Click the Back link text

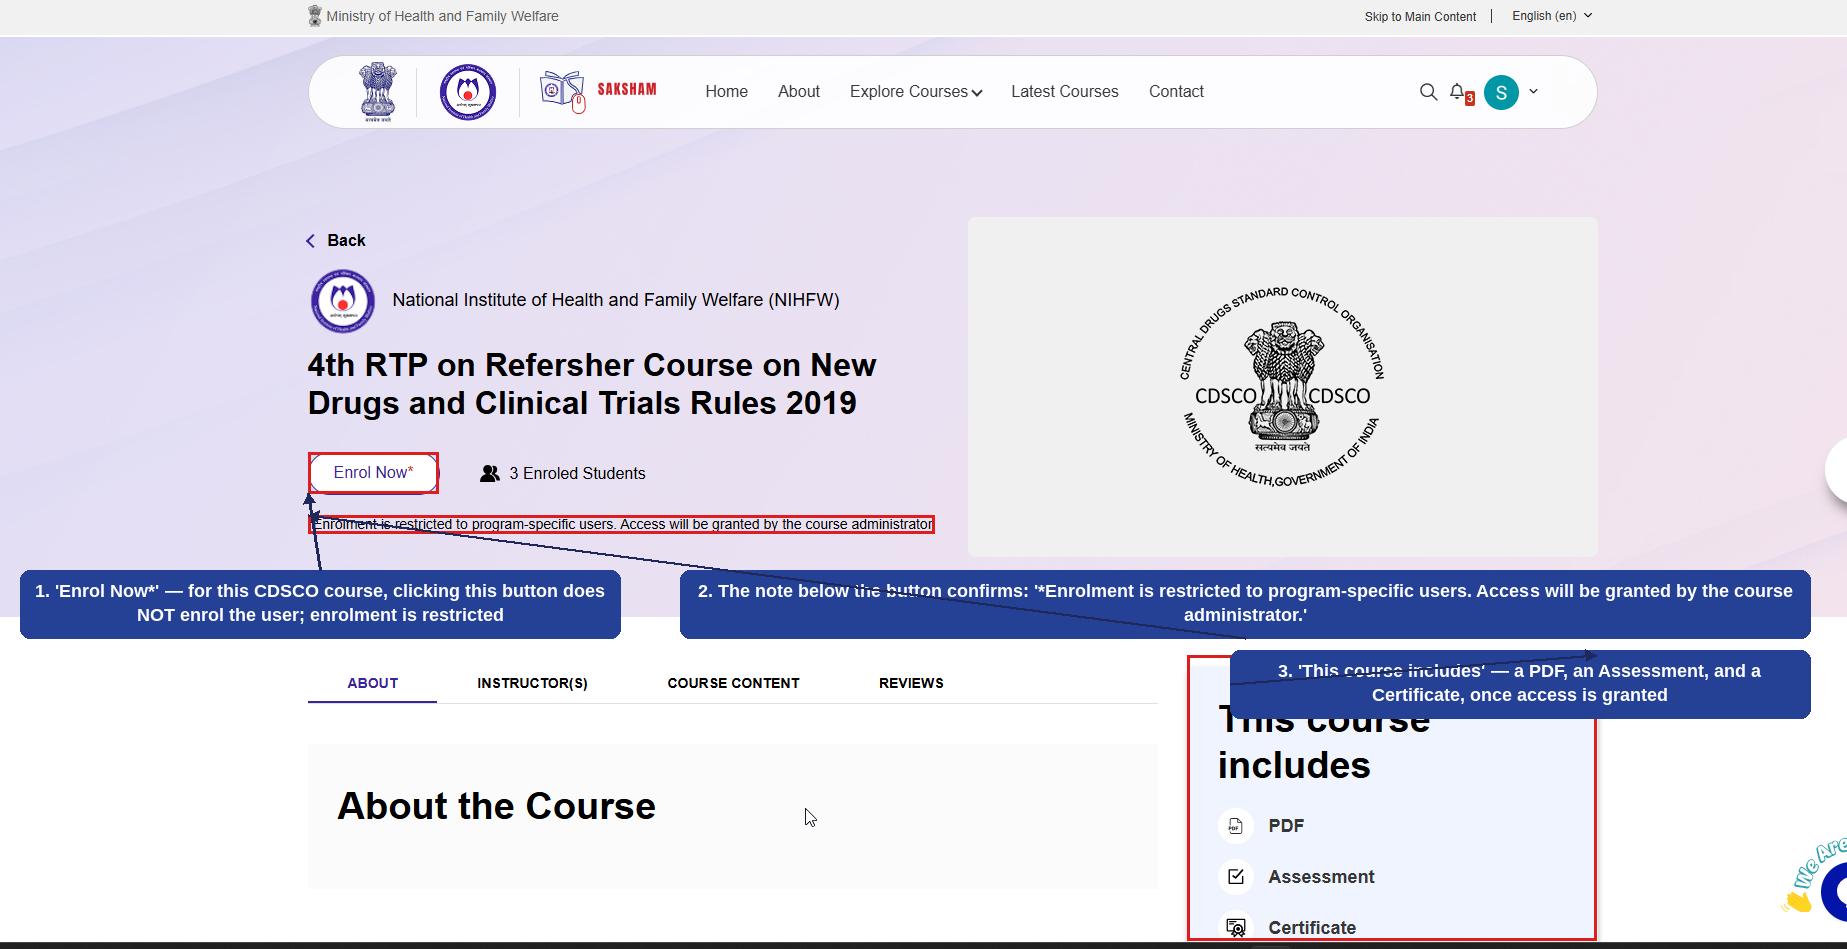(346, 241)
